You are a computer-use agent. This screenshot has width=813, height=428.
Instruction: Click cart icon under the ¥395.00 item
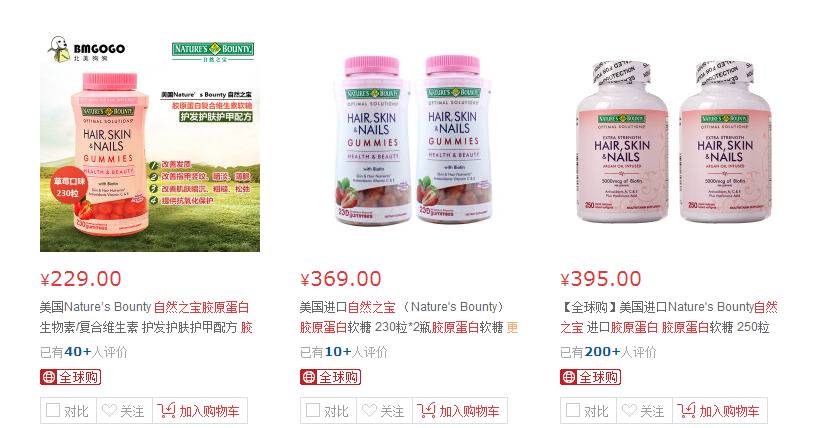[686, 410]
